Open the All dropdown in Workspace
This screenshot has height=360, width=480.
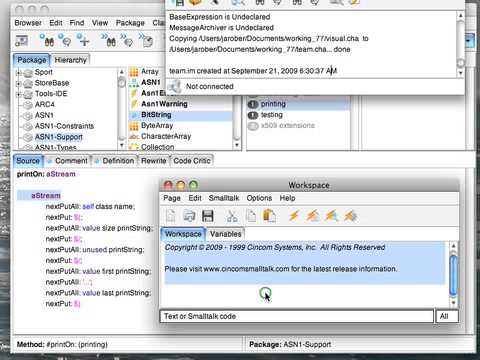(x=447, y=316)
